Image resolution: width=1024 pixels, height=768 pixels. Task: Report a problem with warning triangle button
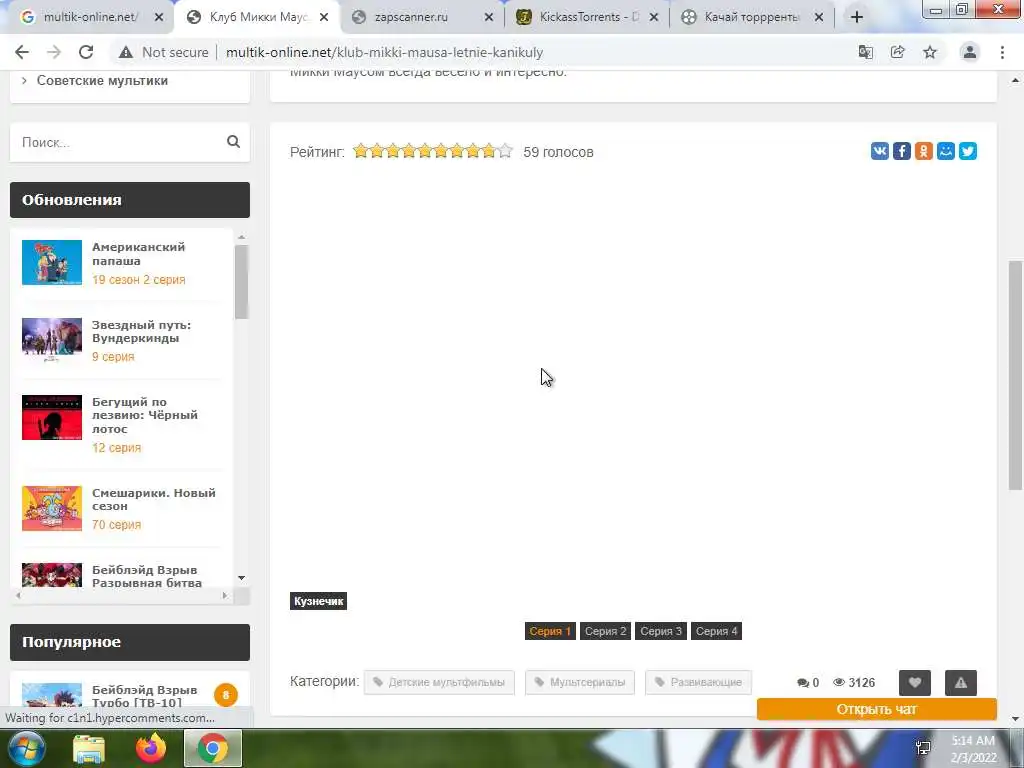coord(961,682)
